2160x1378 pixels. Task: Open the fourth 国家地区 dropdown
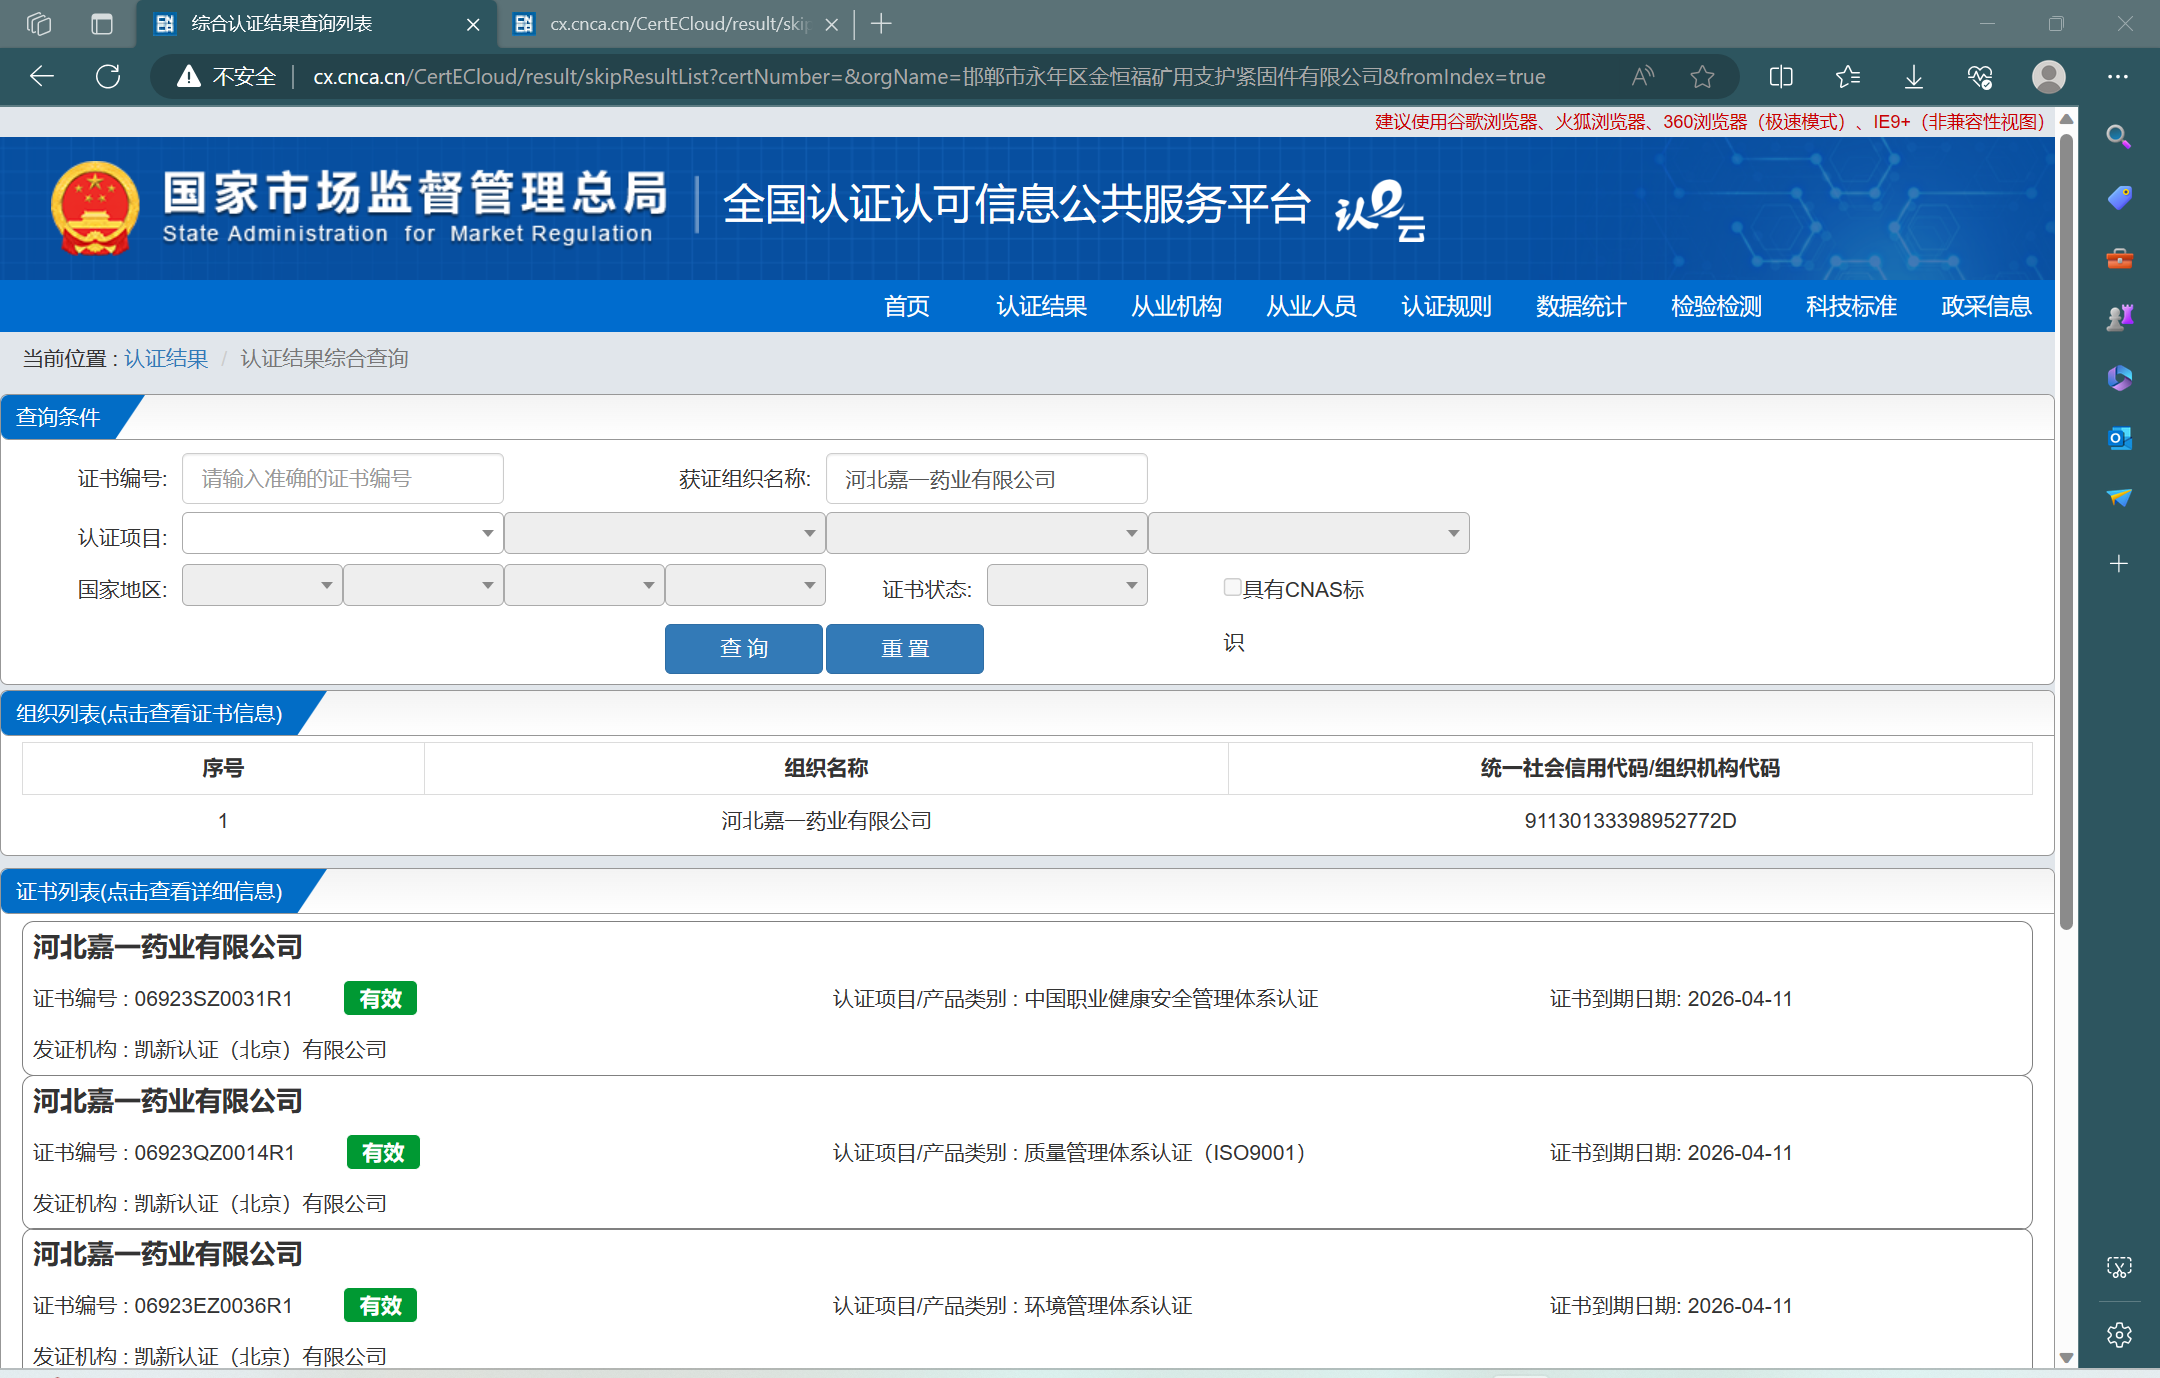pos(745,585)
